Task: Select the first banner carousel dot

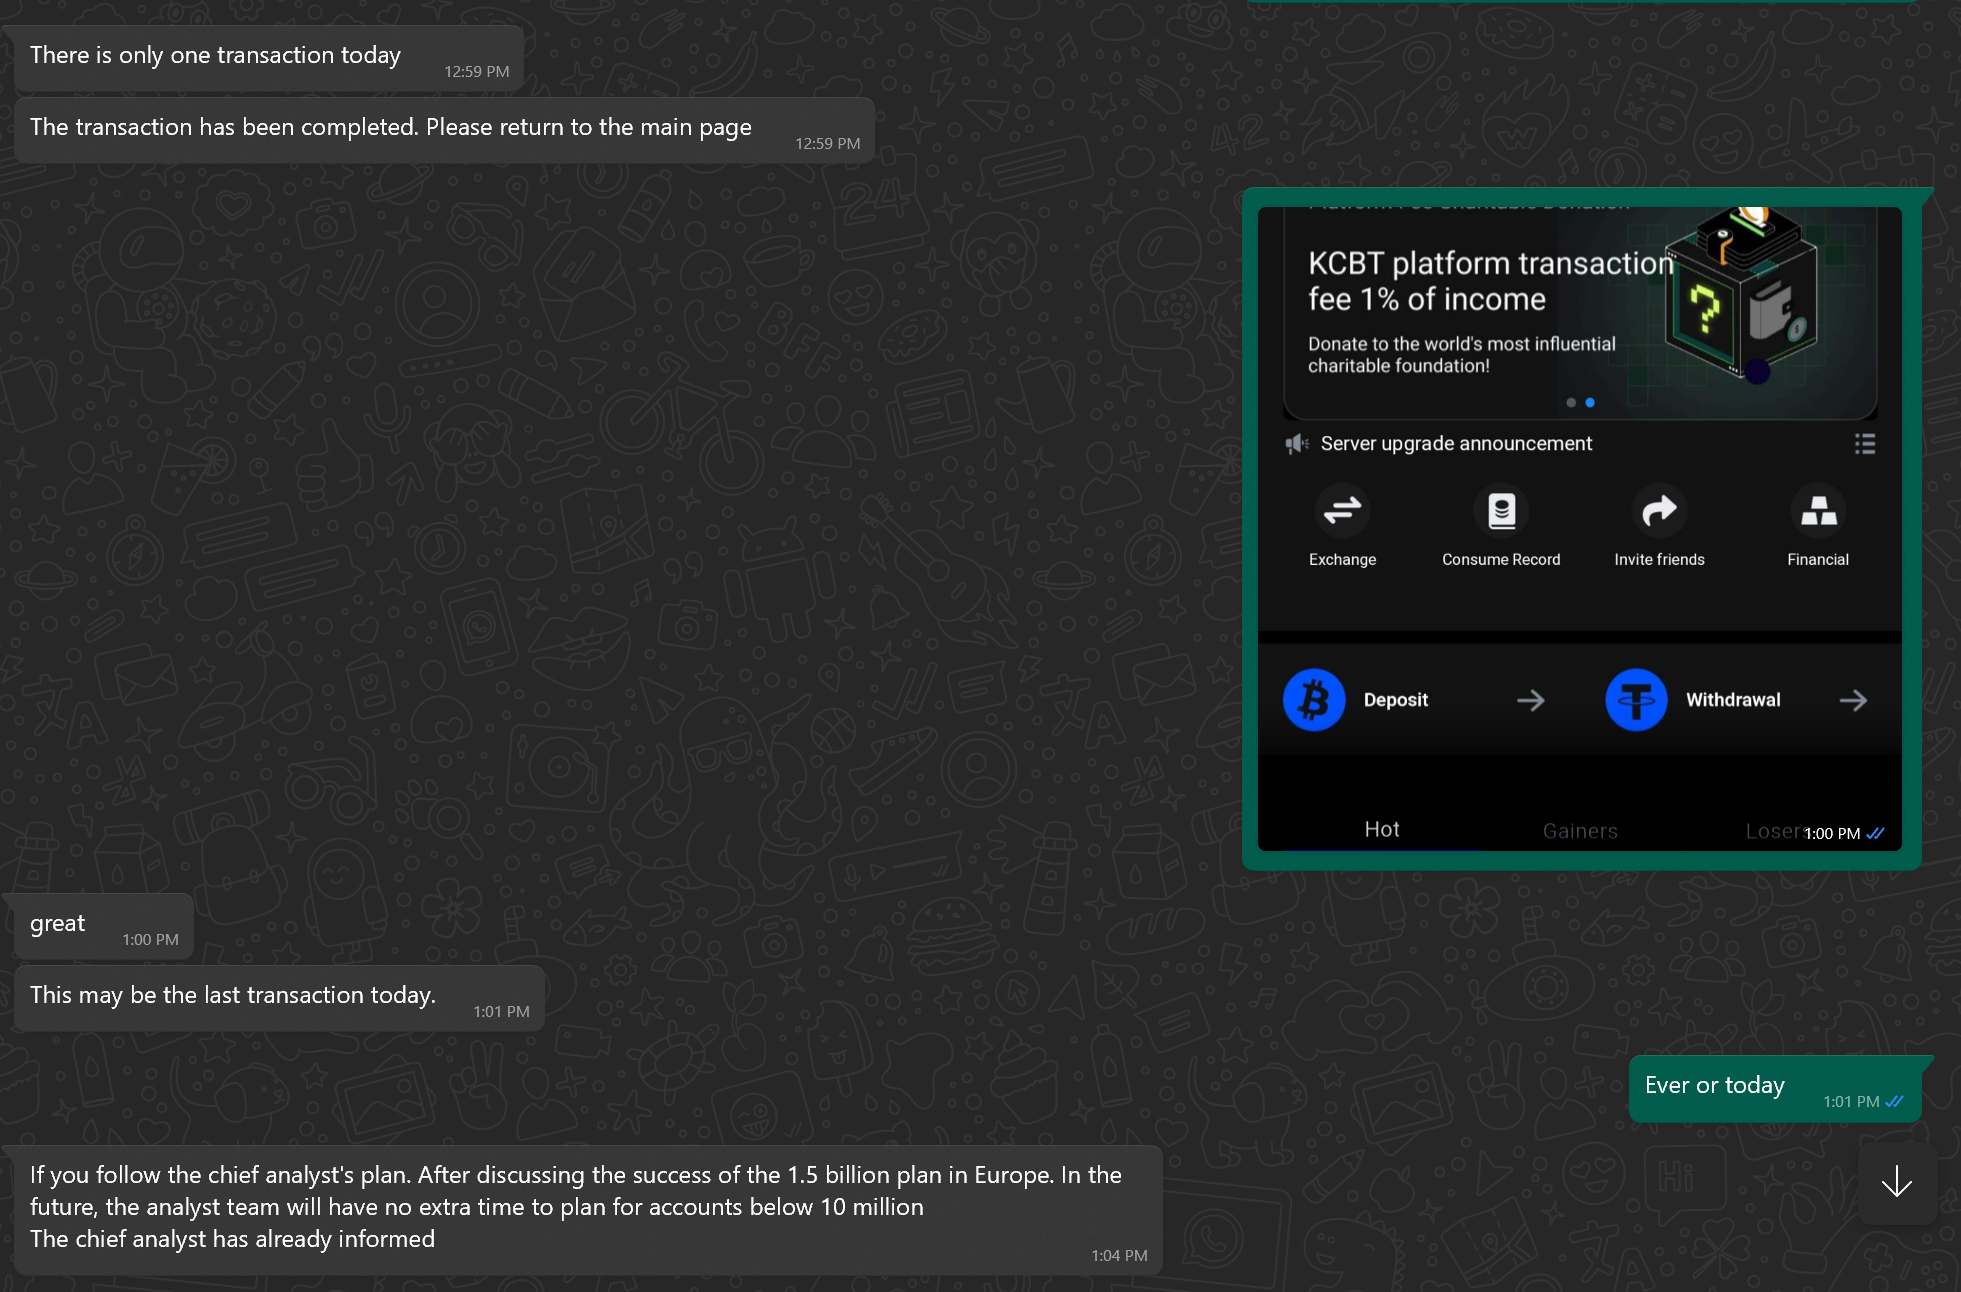Action: coord(1571,403)
